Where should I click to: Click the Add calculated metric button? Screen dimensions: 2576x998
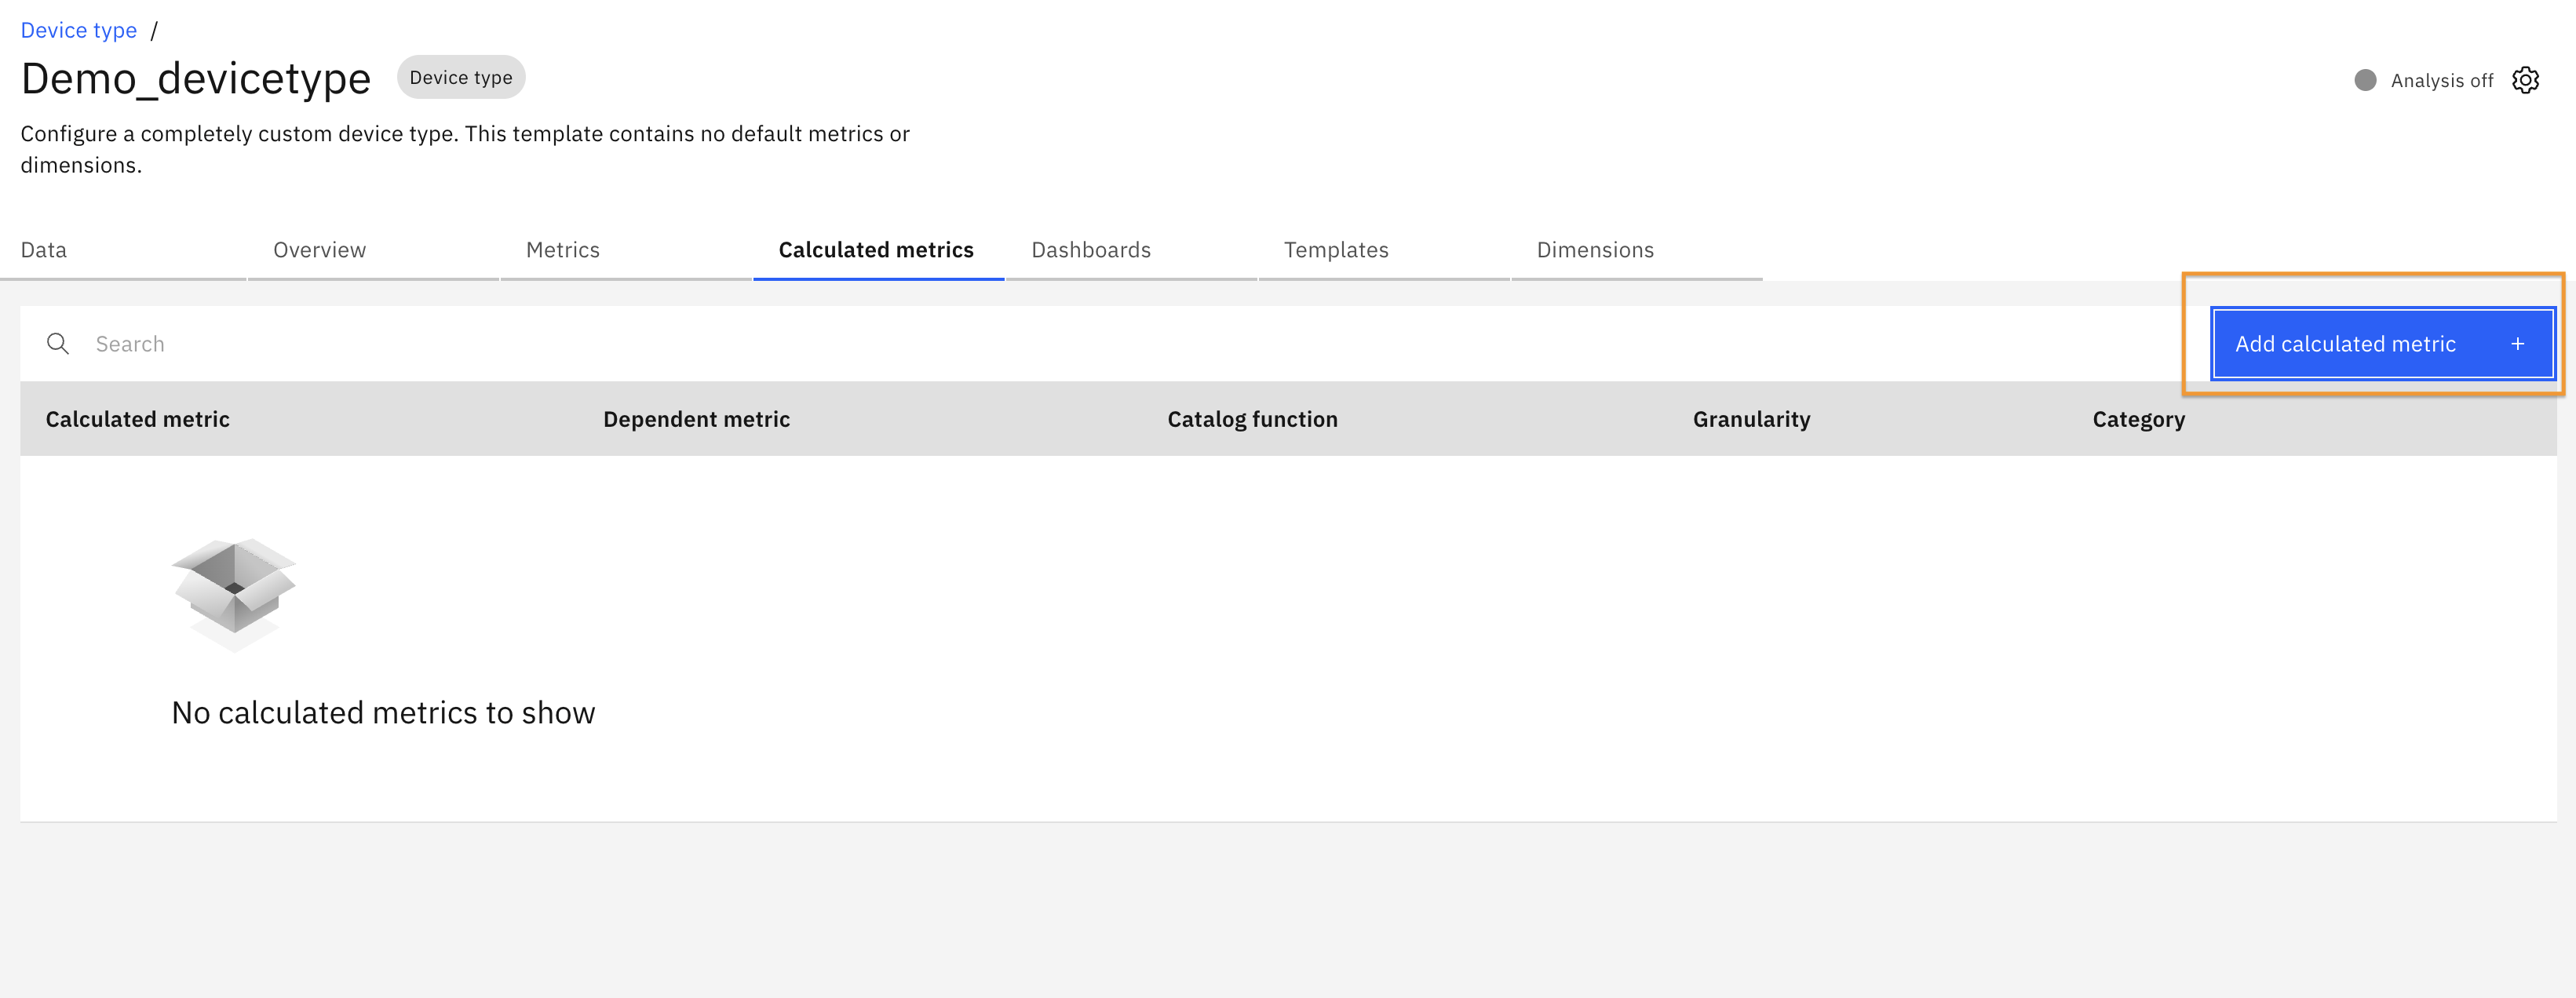click(x=2383, y=344)
